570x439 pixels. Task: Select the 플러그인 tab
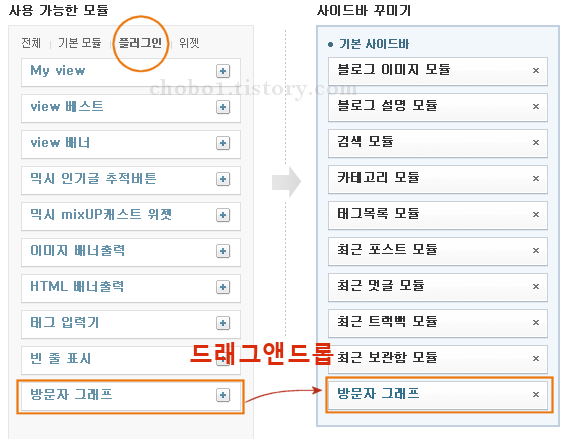[x=140, y=43]
